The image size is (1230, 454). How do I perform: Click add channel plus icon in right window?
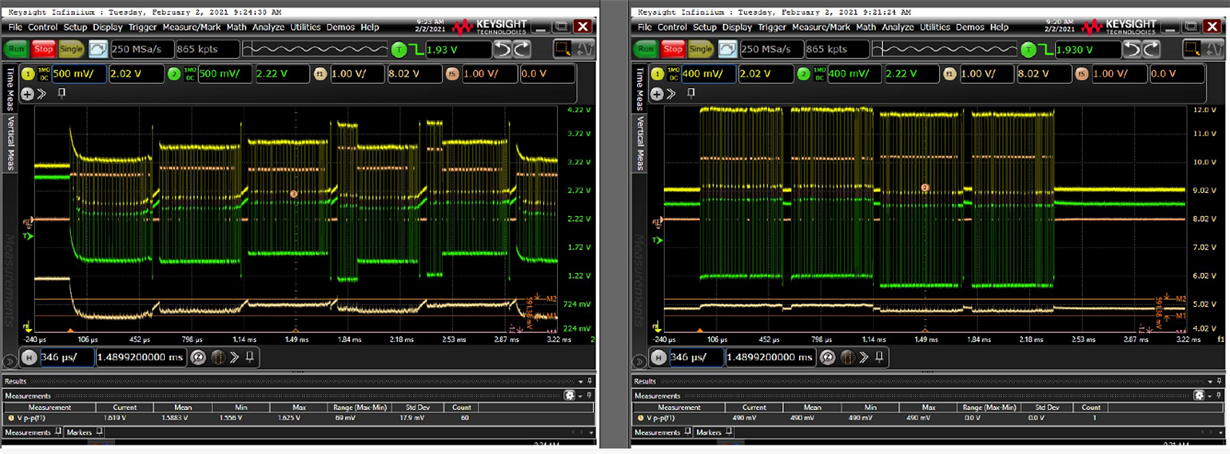point(656,94)
